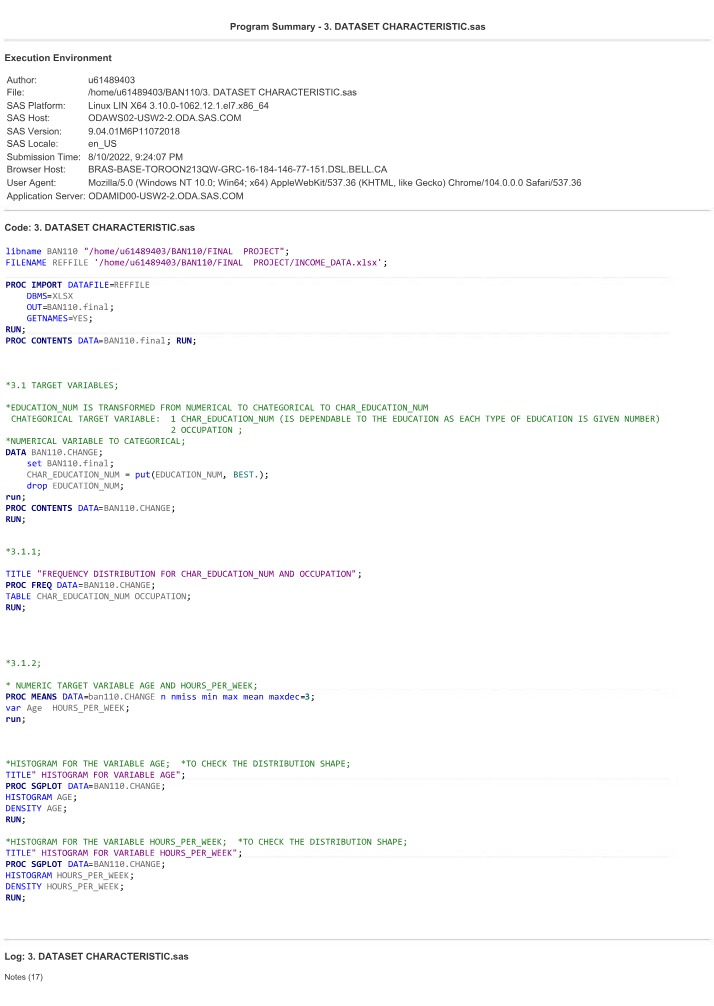Click 'PROC MEANS DATA=ban110.CHANGE' line
Viewport: 714px width, 1006px height.
(160, 697)
